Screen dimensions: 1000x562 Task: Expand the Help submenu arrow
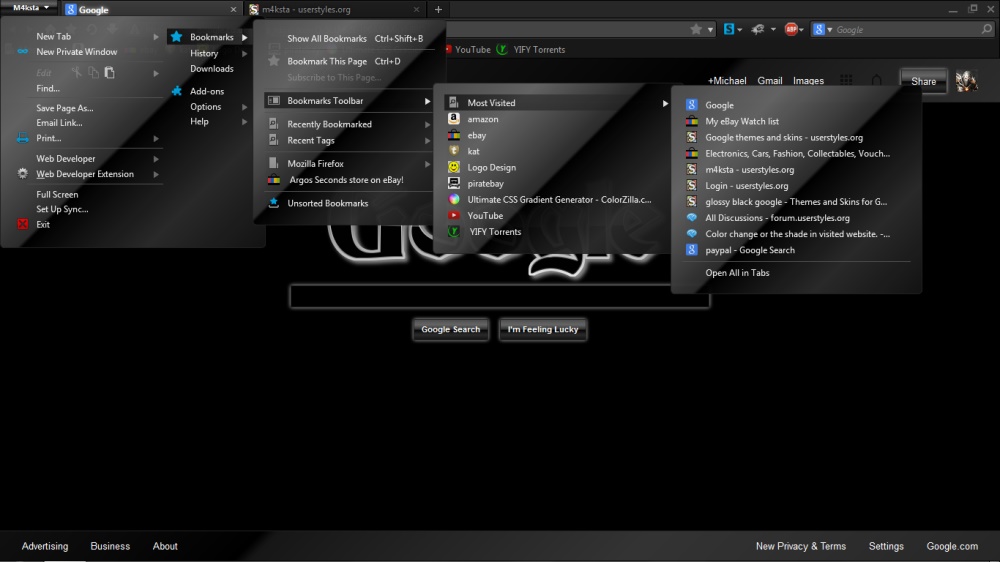244,122
